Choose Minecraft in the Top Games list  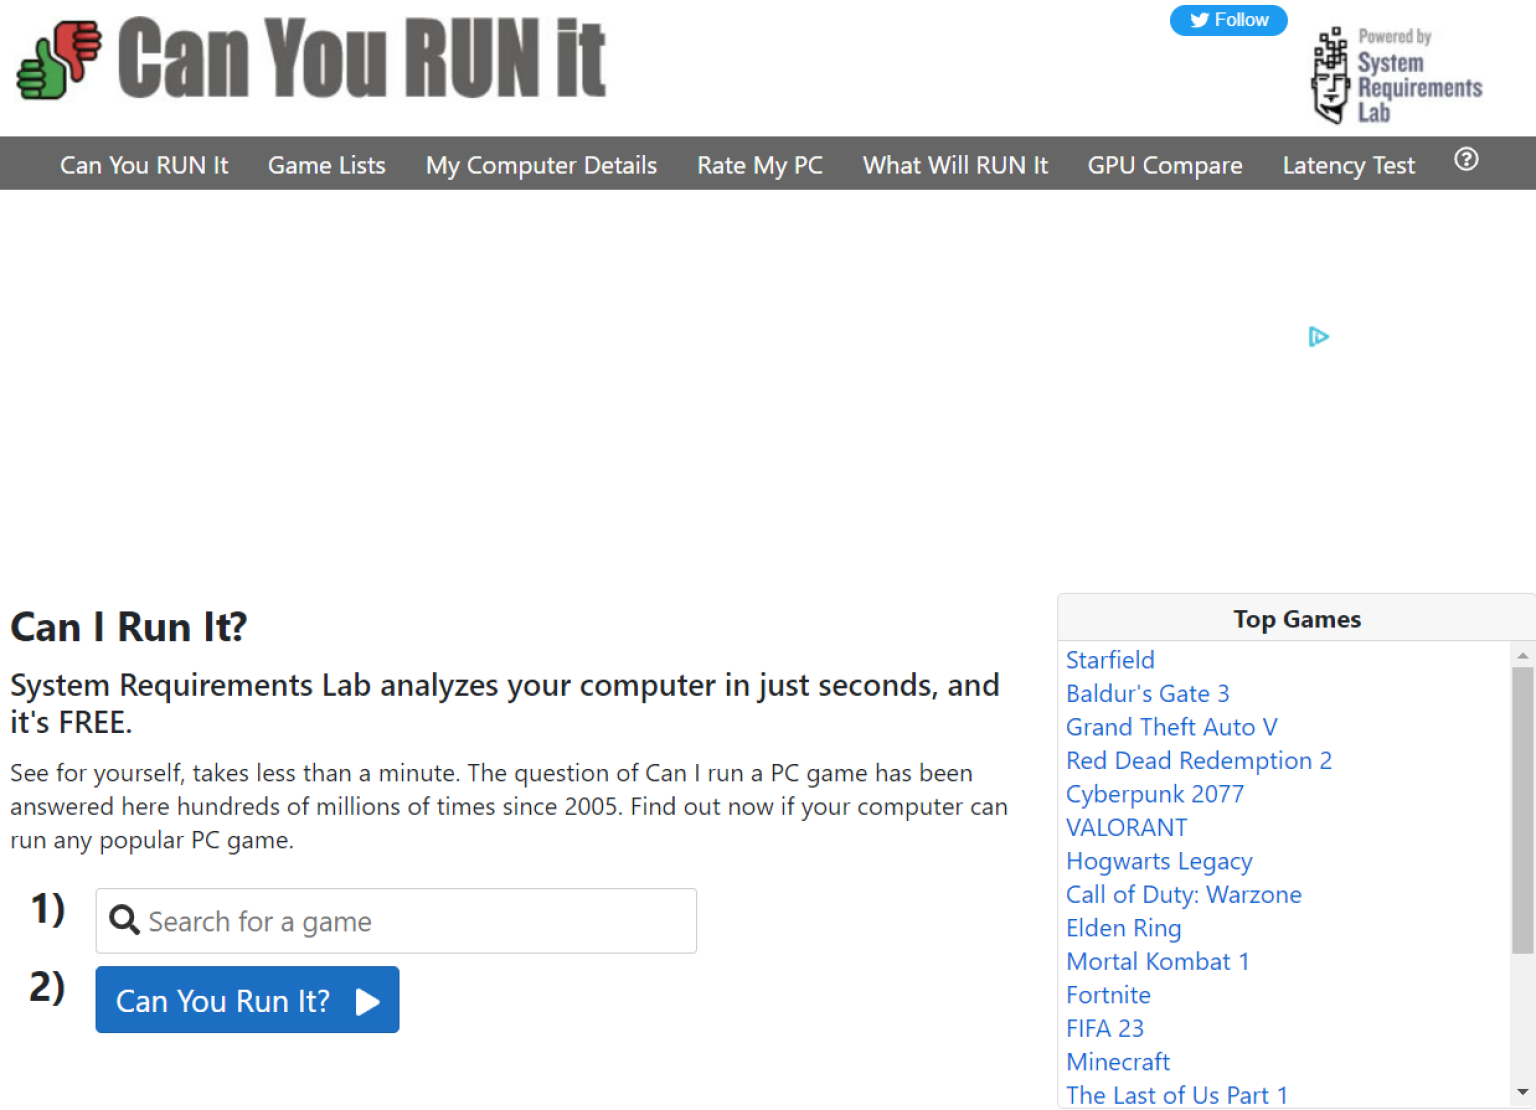pyautogui.click(x=1117, y=1062)
